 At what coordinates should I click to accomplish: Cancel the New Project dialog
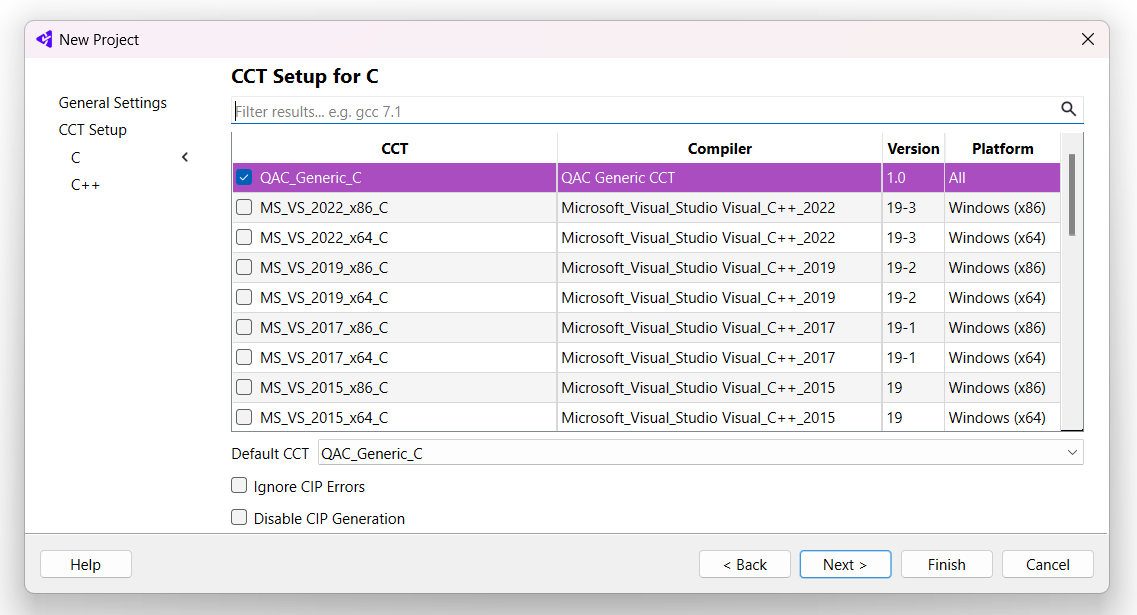[1048, 564]
